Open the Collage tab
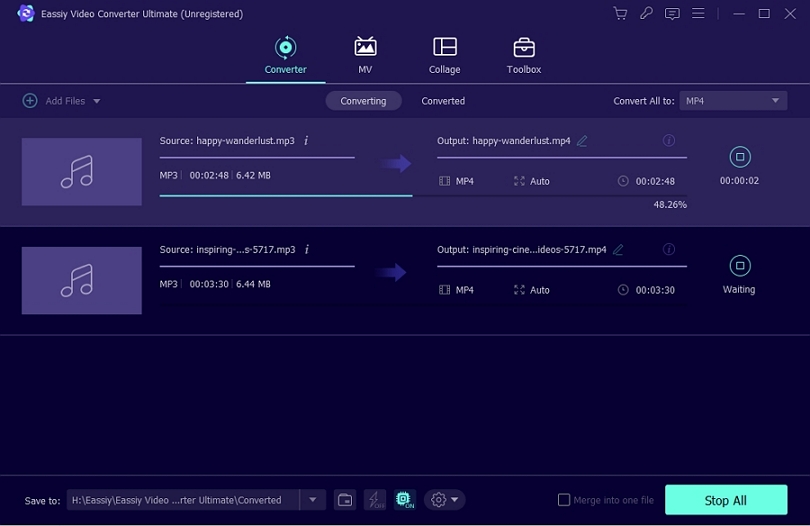This screenshot has height=526, width=810. pyautogui.click(x=444, y=55)
